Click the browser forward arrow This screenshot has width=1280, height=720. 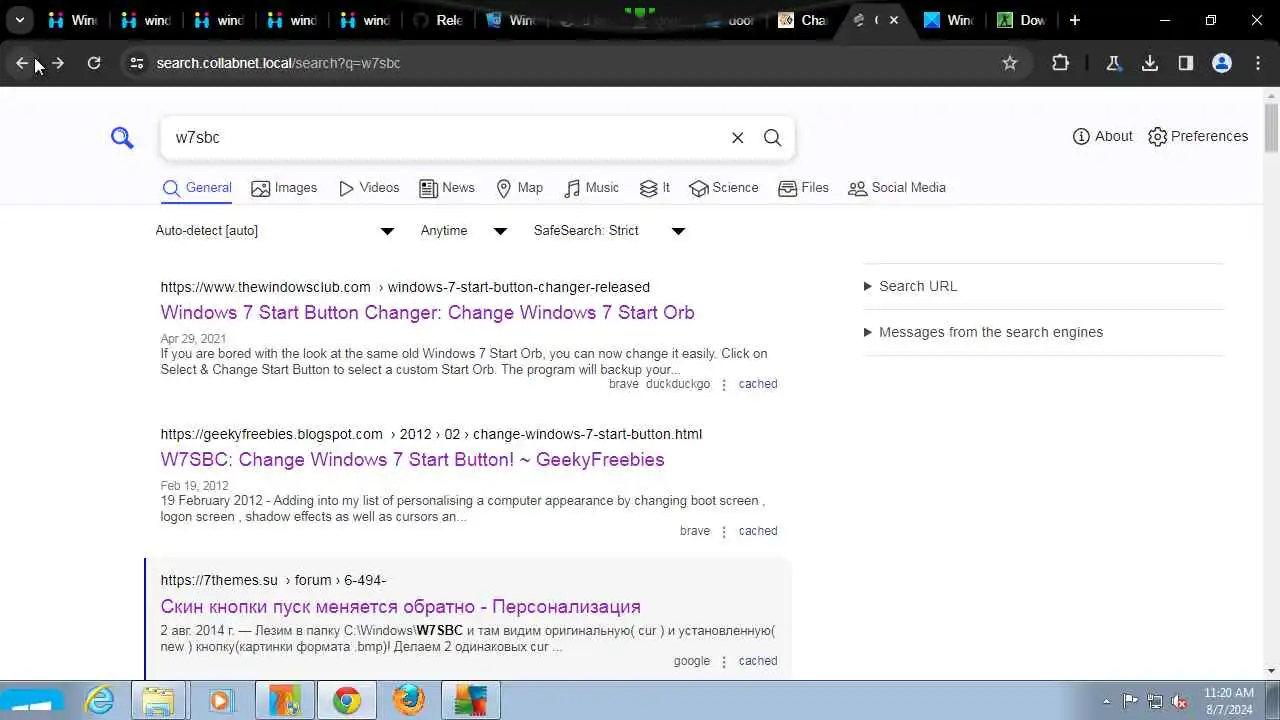(x=58, y=63)
